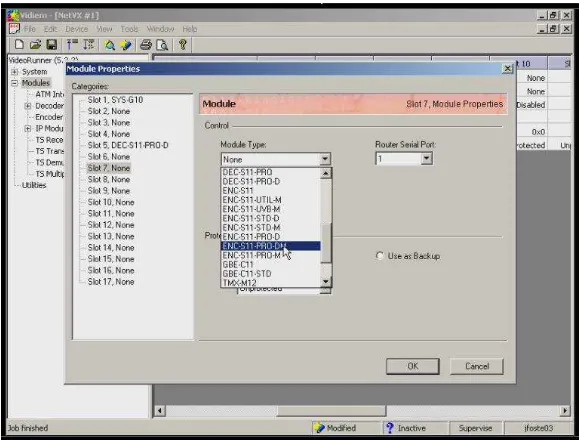582x440 pixels.
Task: Open the Device menu
Action: tap(76, 29)
